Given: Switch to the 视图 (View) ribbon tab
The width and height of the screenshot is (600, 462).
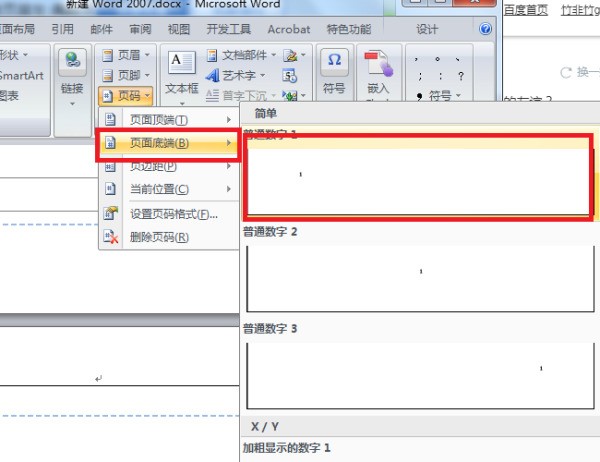Looking at the screenshot, I should point(179,30).
